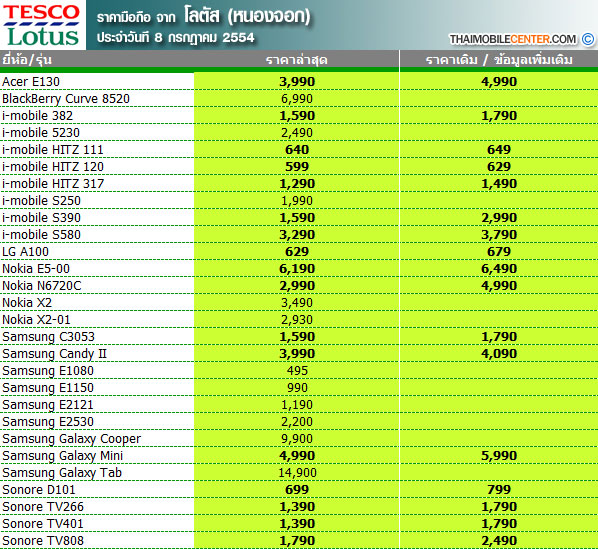The width and height of the screenshot is (598, 549).
Task: Select the BlackBerry Curve 8520 entry
Action: (x=66, y=99)
